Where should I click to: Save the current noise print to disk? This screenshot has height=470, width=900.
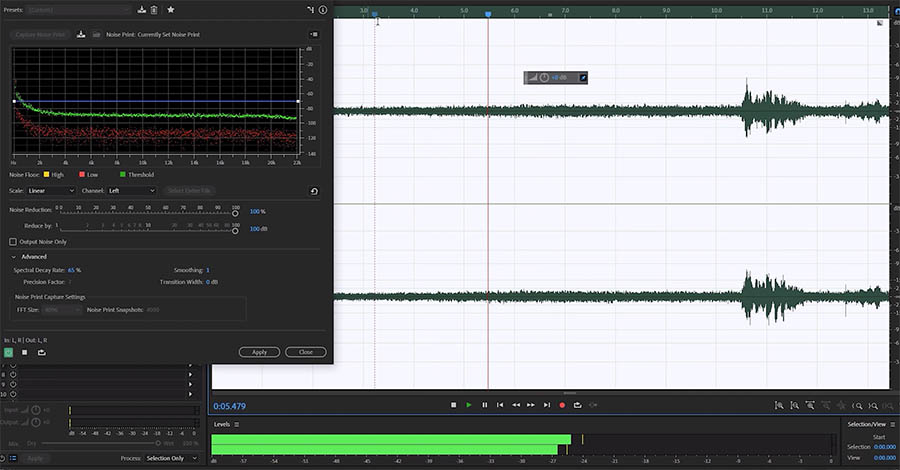[81, 34]
